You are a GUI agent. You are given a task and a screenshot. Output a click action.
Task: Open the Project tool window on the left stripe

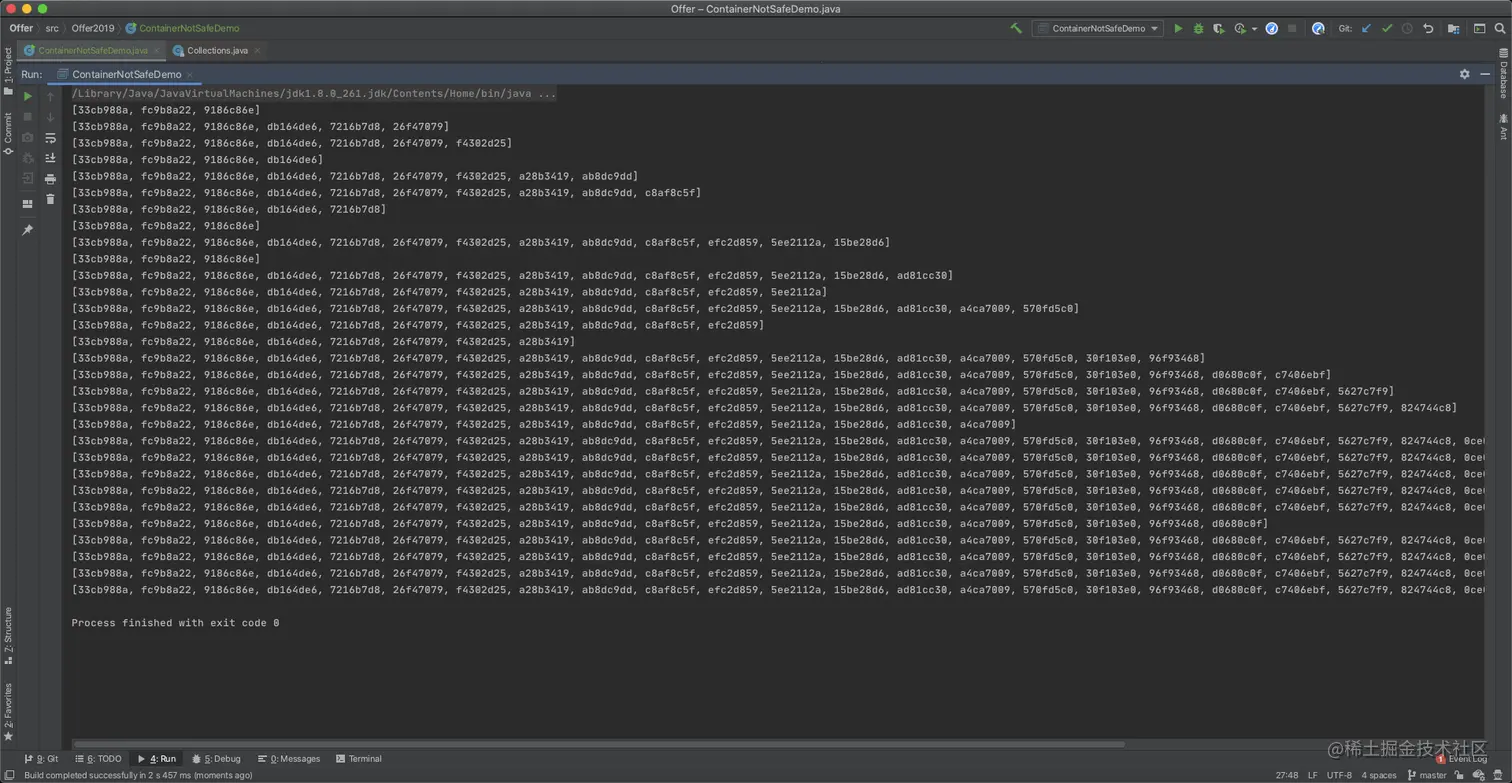coord(8,72)
